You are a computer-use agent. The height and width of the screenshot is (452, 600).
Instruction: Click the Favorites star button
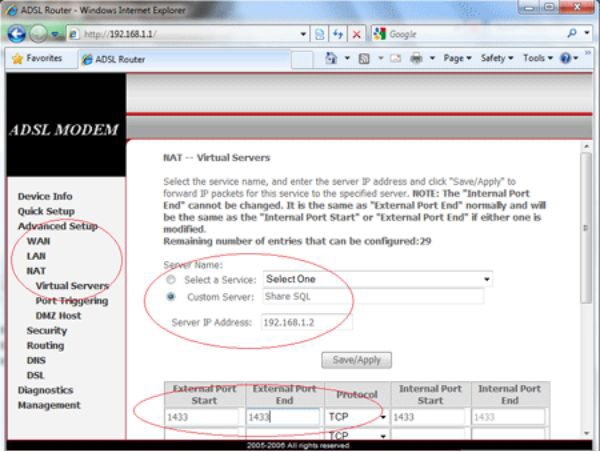[x=37, y=58]
